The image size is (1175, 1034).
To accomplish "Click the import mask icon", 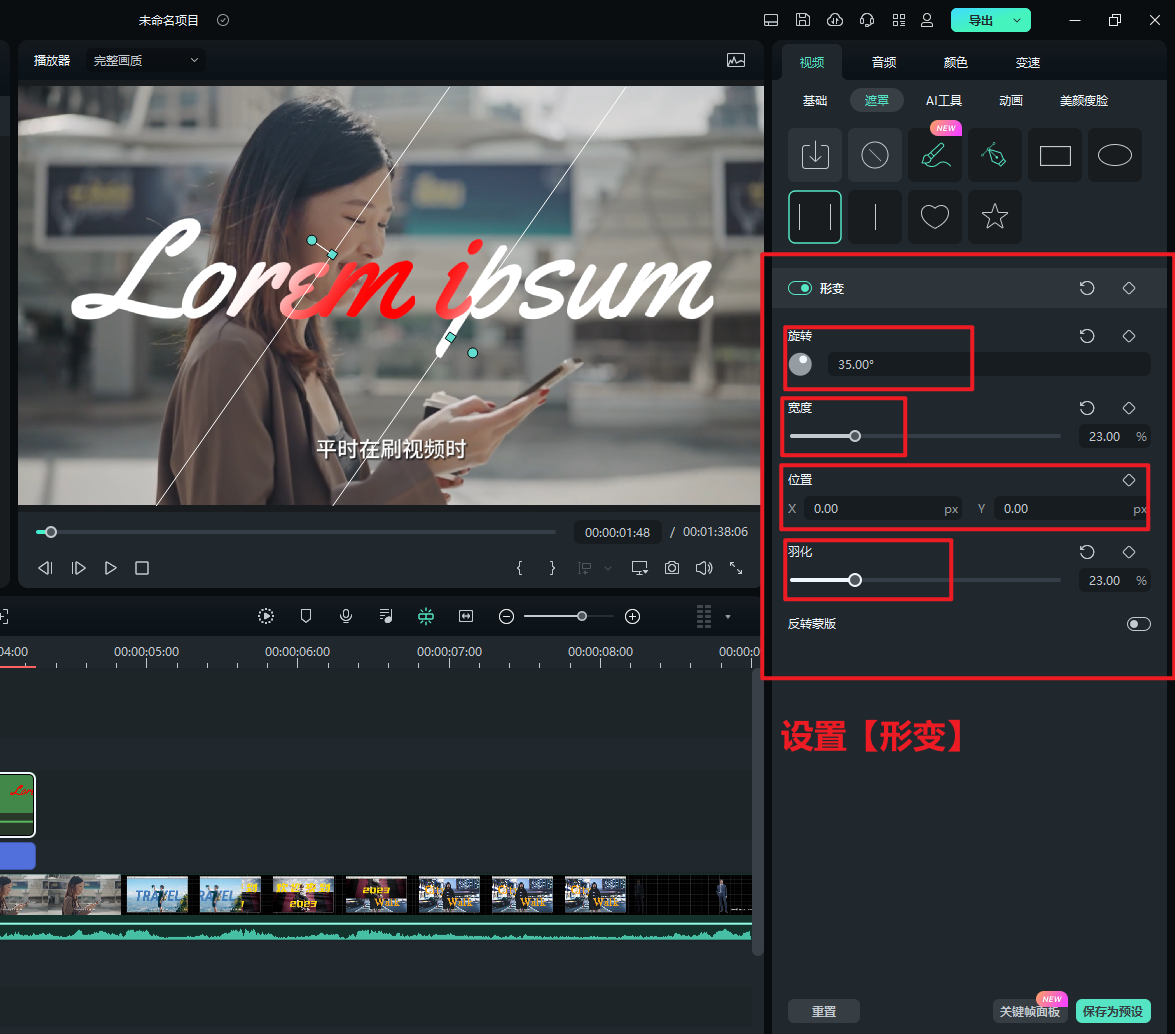I will point(815,155).
